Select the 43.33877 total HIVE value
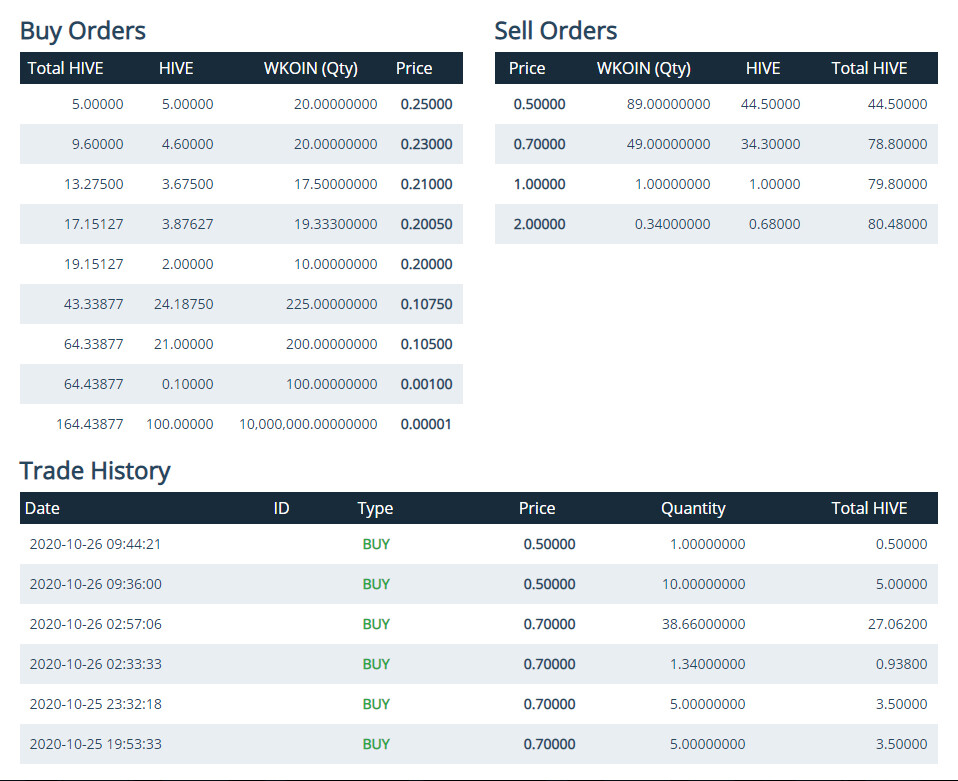The image size is (958, 781). click(x=93, y=304)
